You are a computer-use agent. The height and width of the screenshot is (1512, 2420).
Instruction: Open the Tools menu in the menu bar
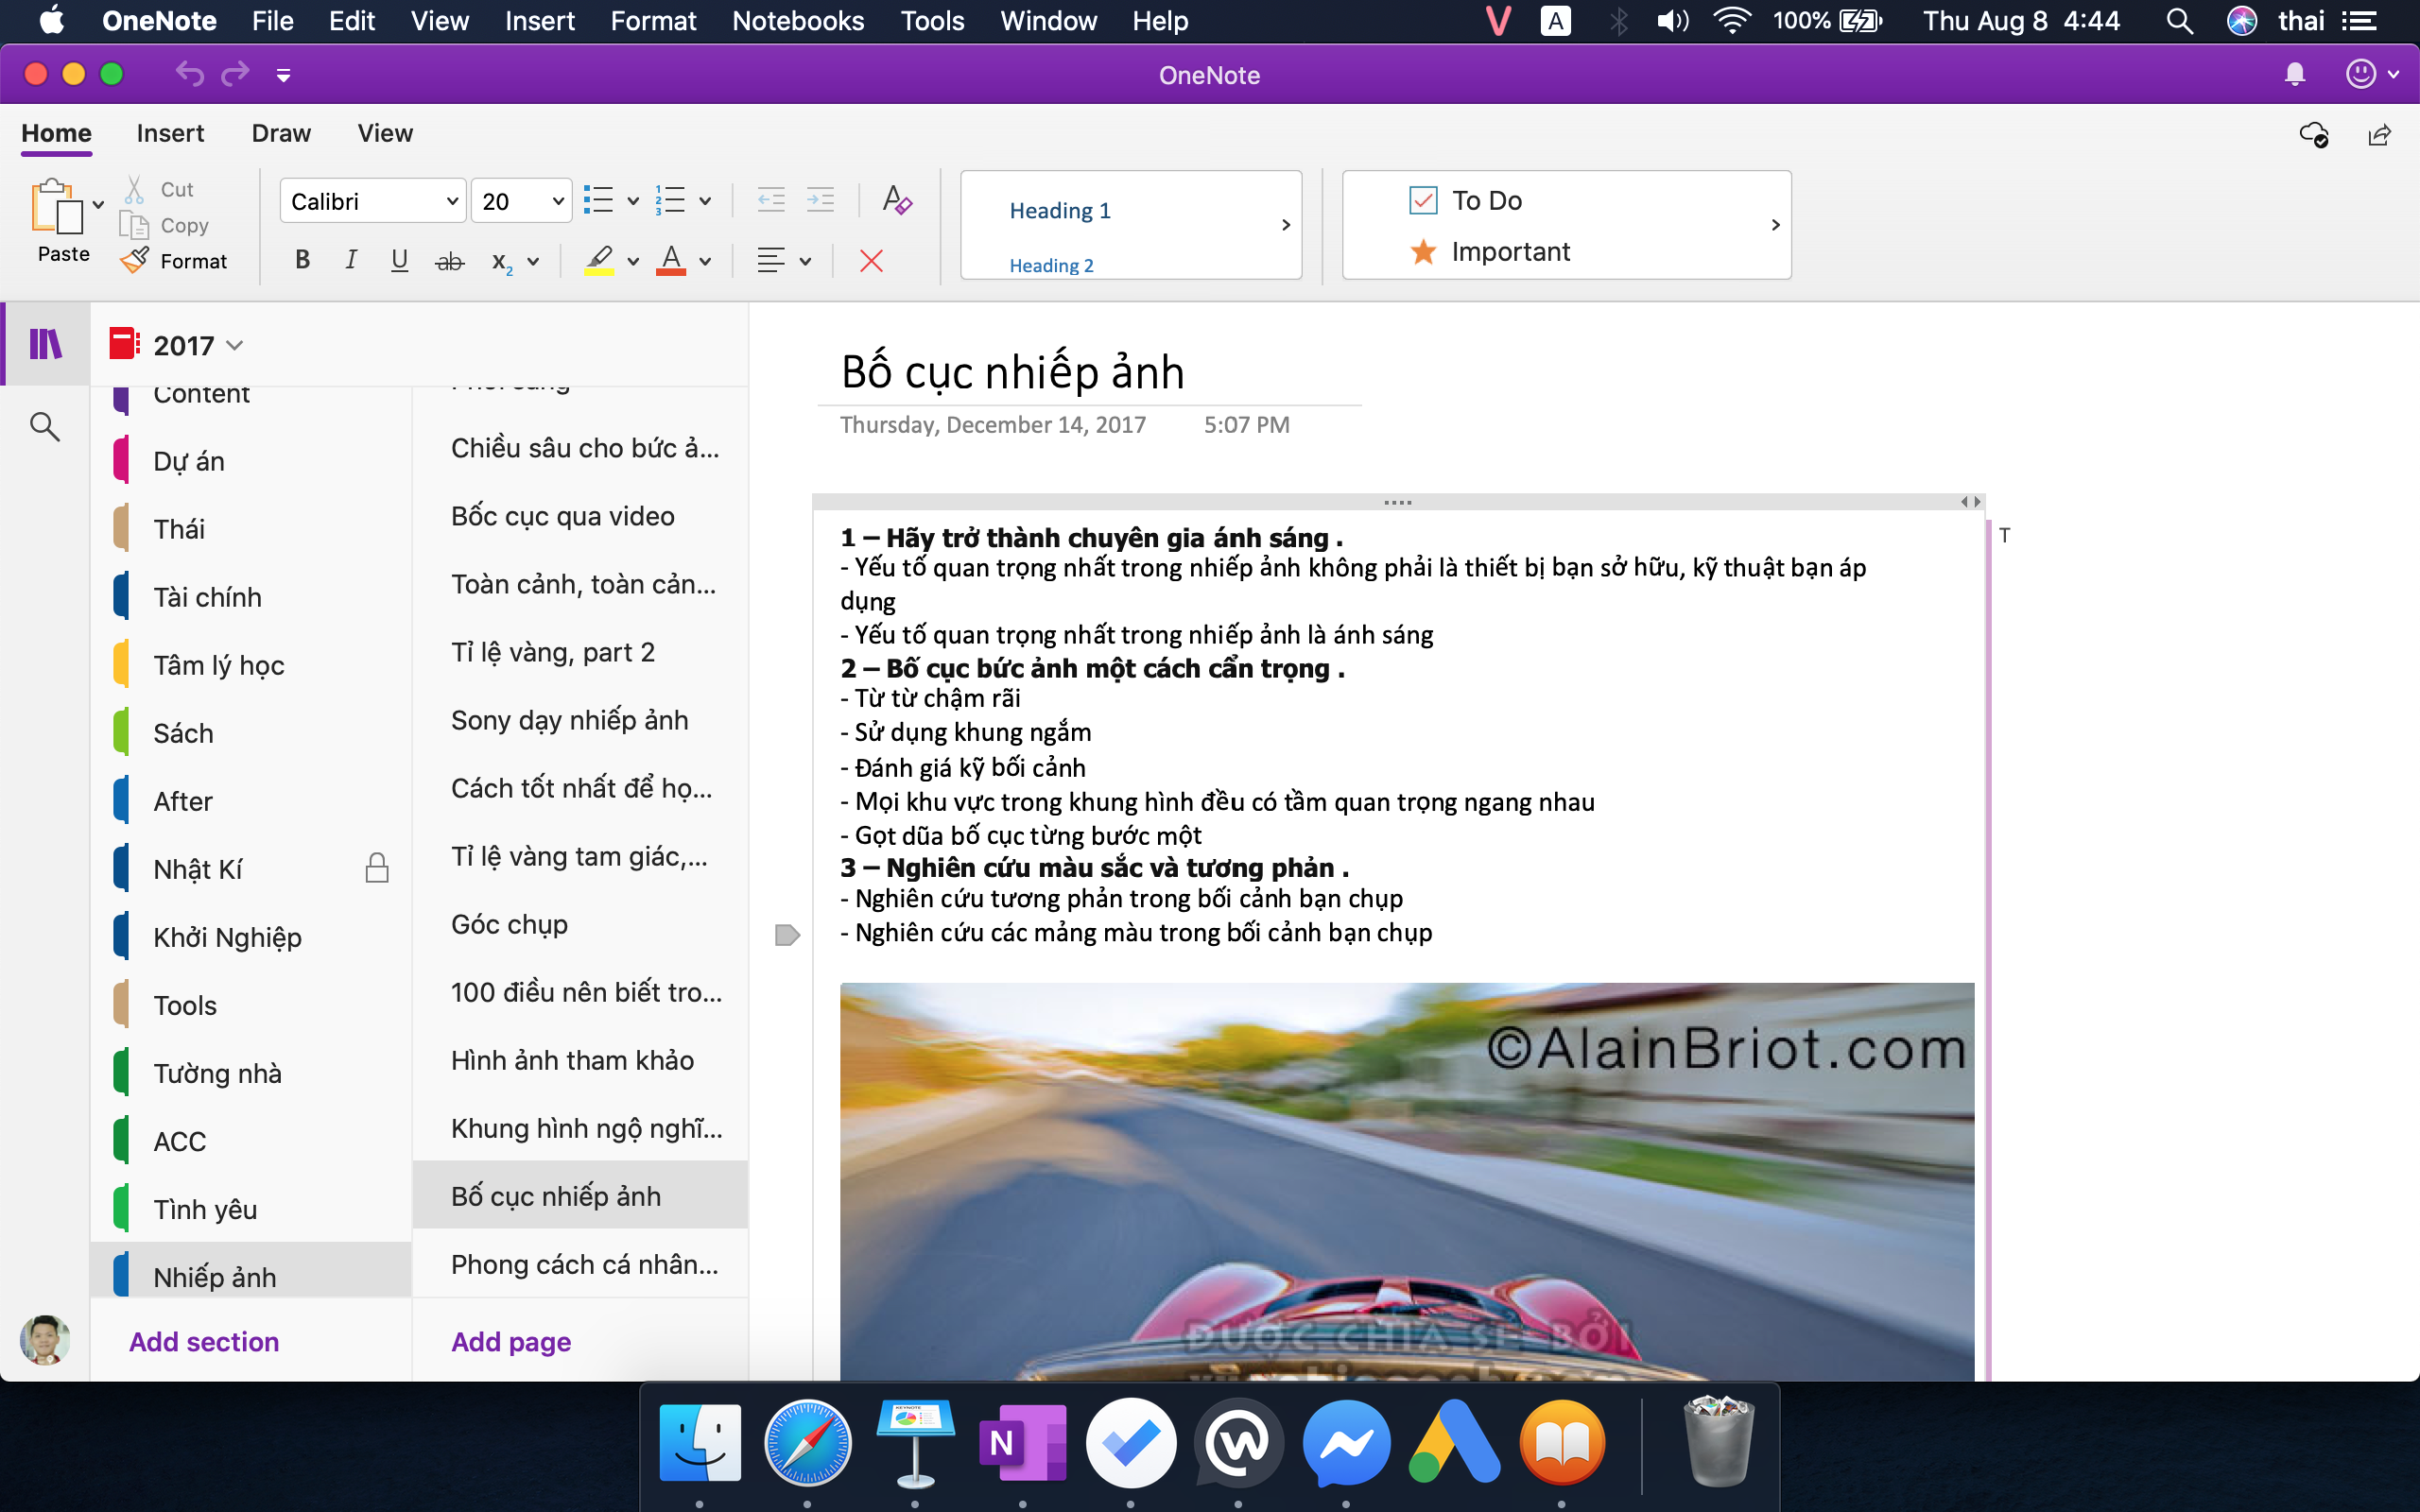click(x=932, y=21)
